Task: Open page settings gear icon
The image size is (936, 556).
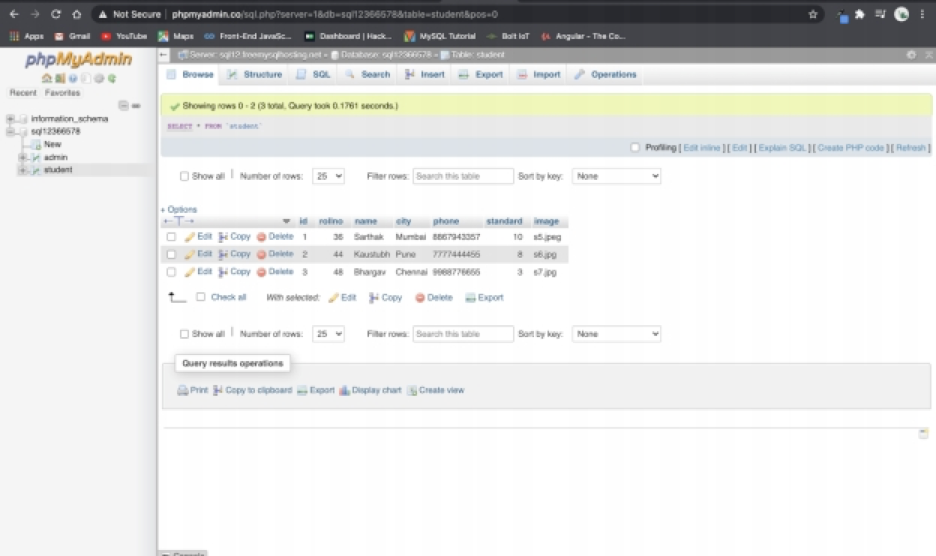Action: pyautogui.click(x=911, y=55)
